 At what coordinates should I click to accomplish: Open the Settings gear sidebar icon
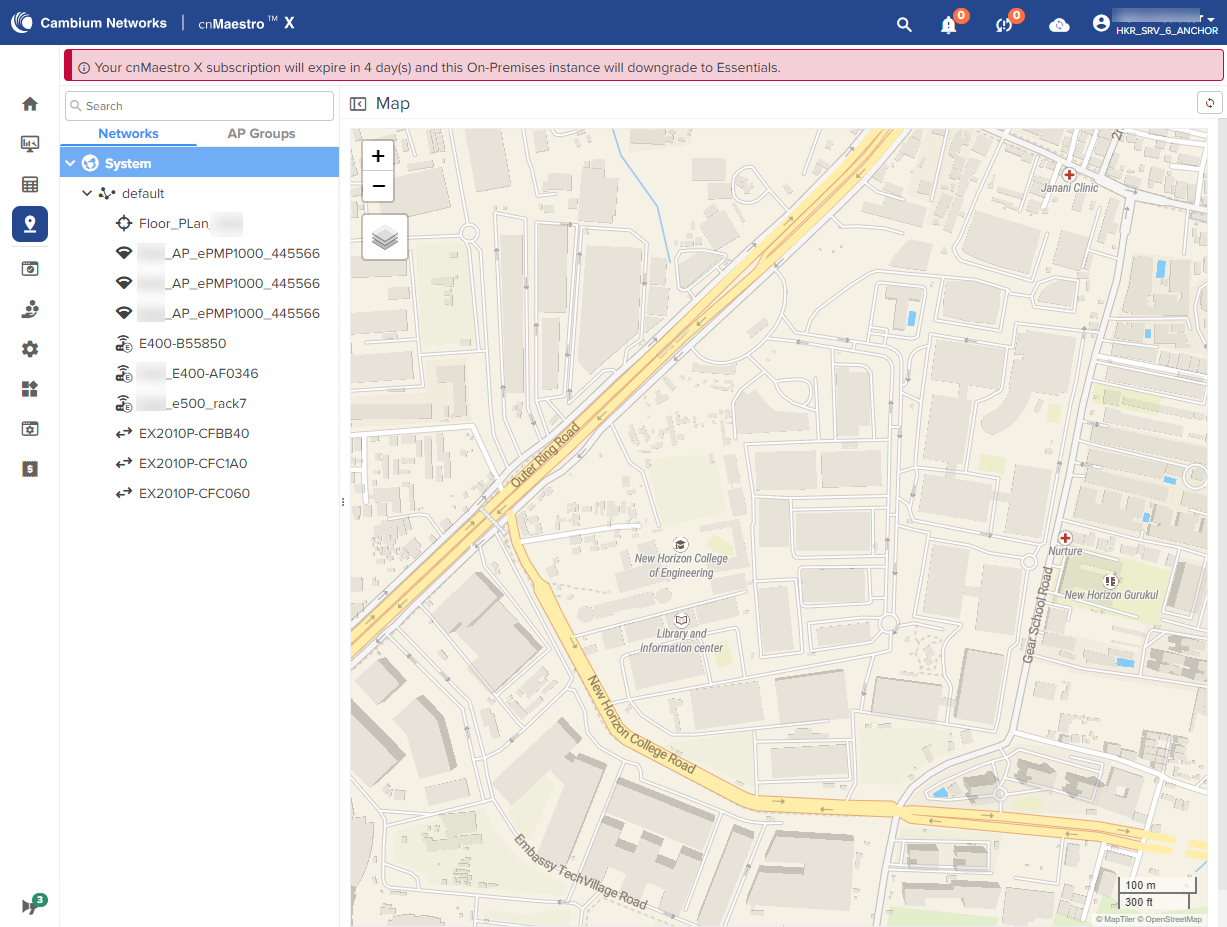tap(30, 349)
